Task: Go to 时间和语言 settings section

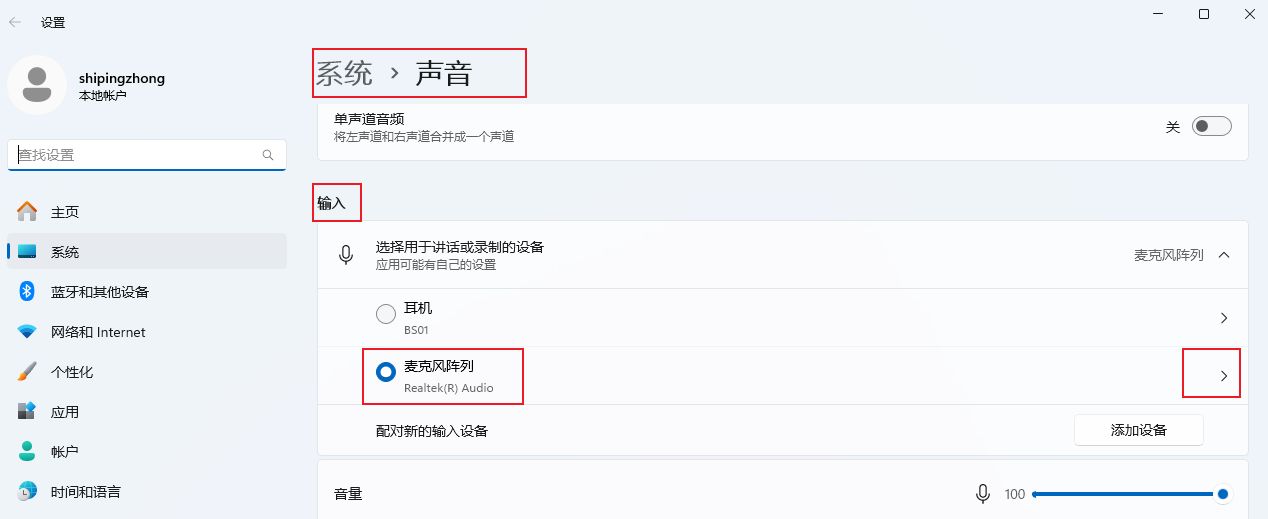Action: (x=85, y=492)
